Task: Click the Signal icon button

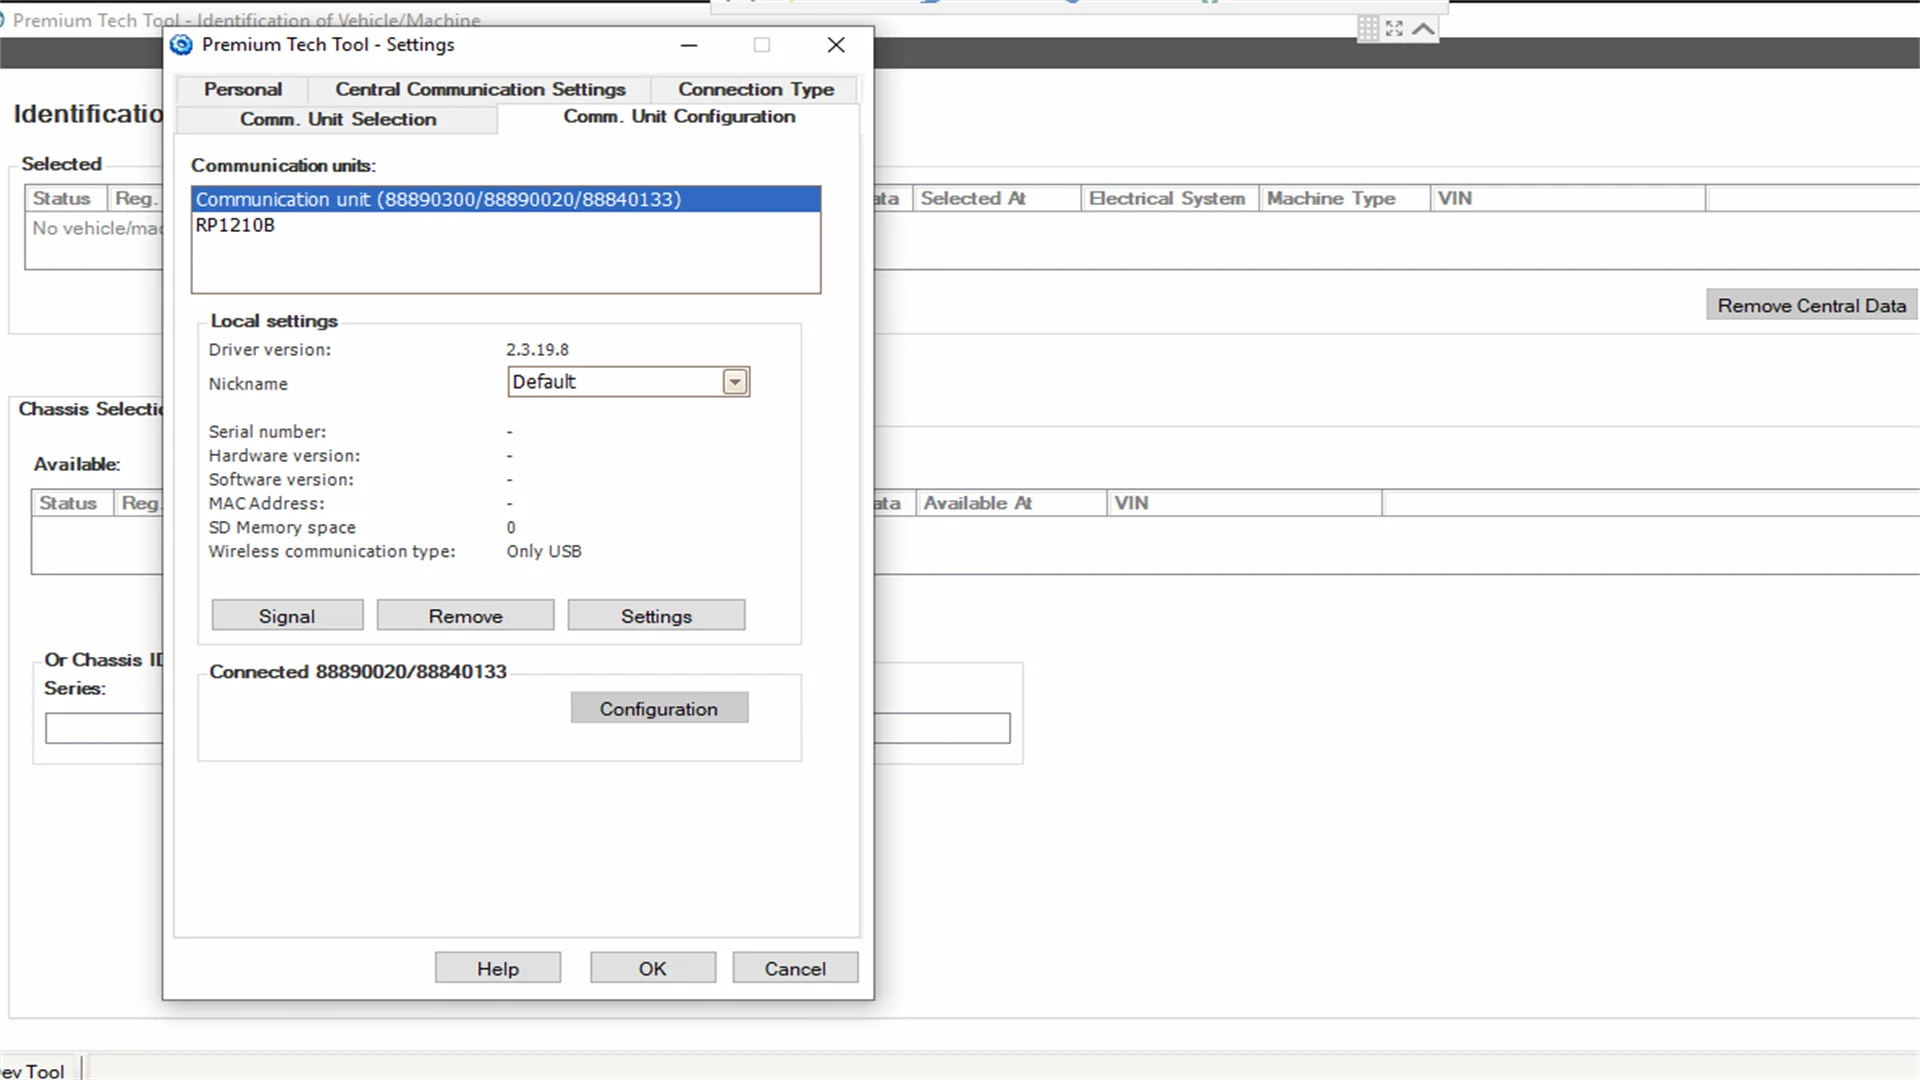Action: [x=286, y=616]
